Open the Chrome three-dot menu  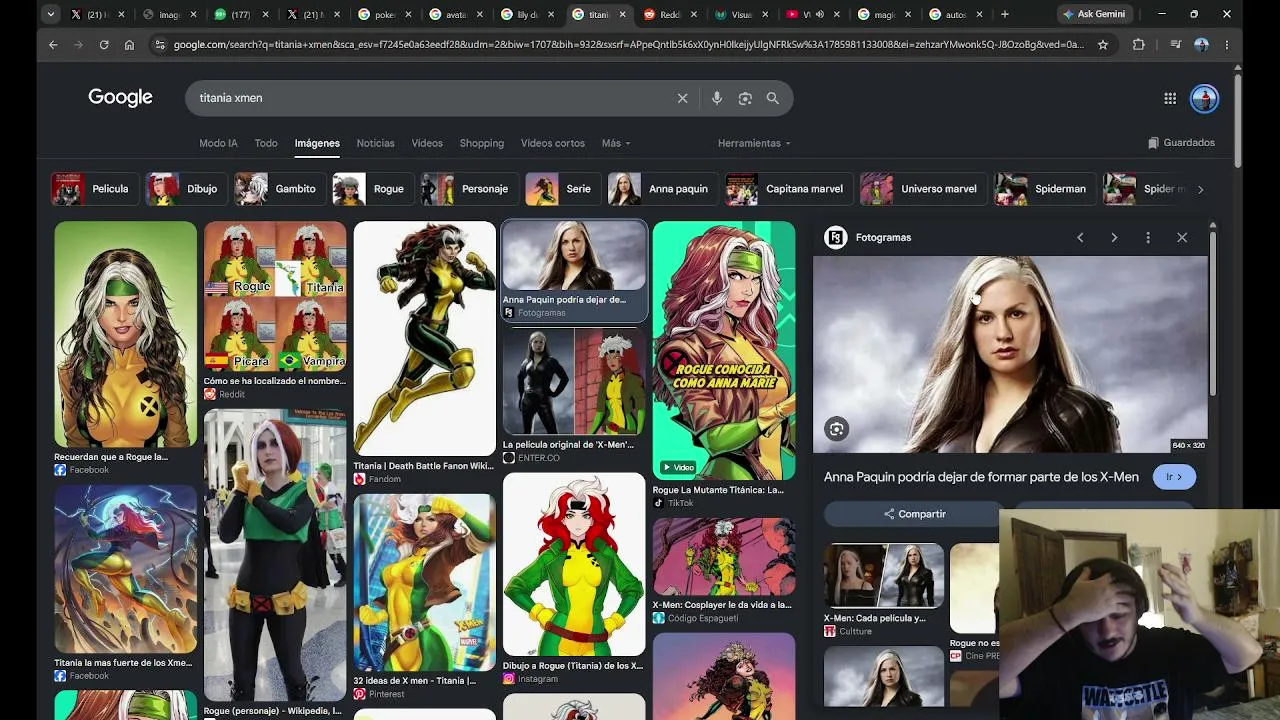(x=1227, y=45)
